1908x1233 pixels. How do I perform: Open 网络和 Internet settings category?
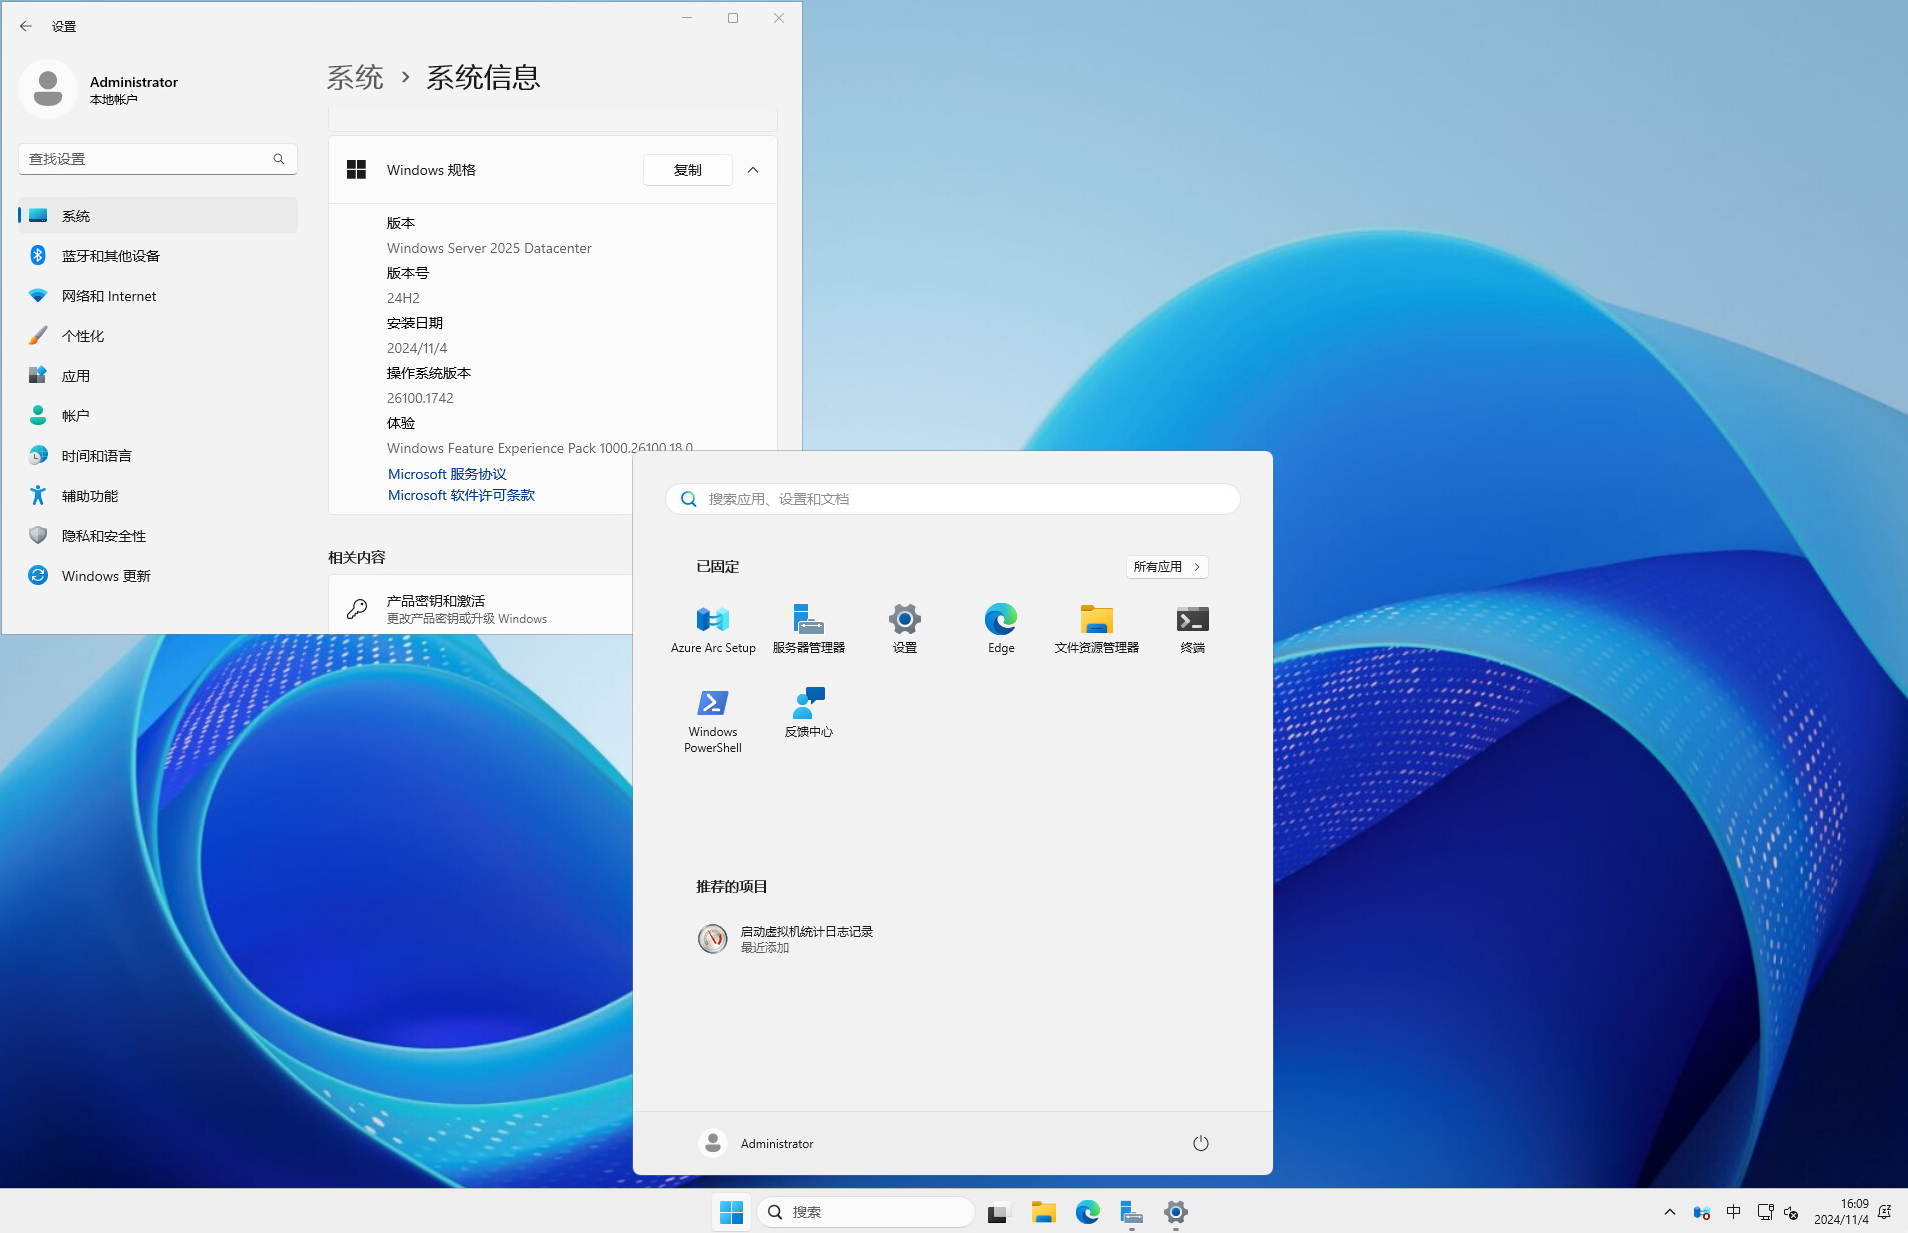click(157, 296)
